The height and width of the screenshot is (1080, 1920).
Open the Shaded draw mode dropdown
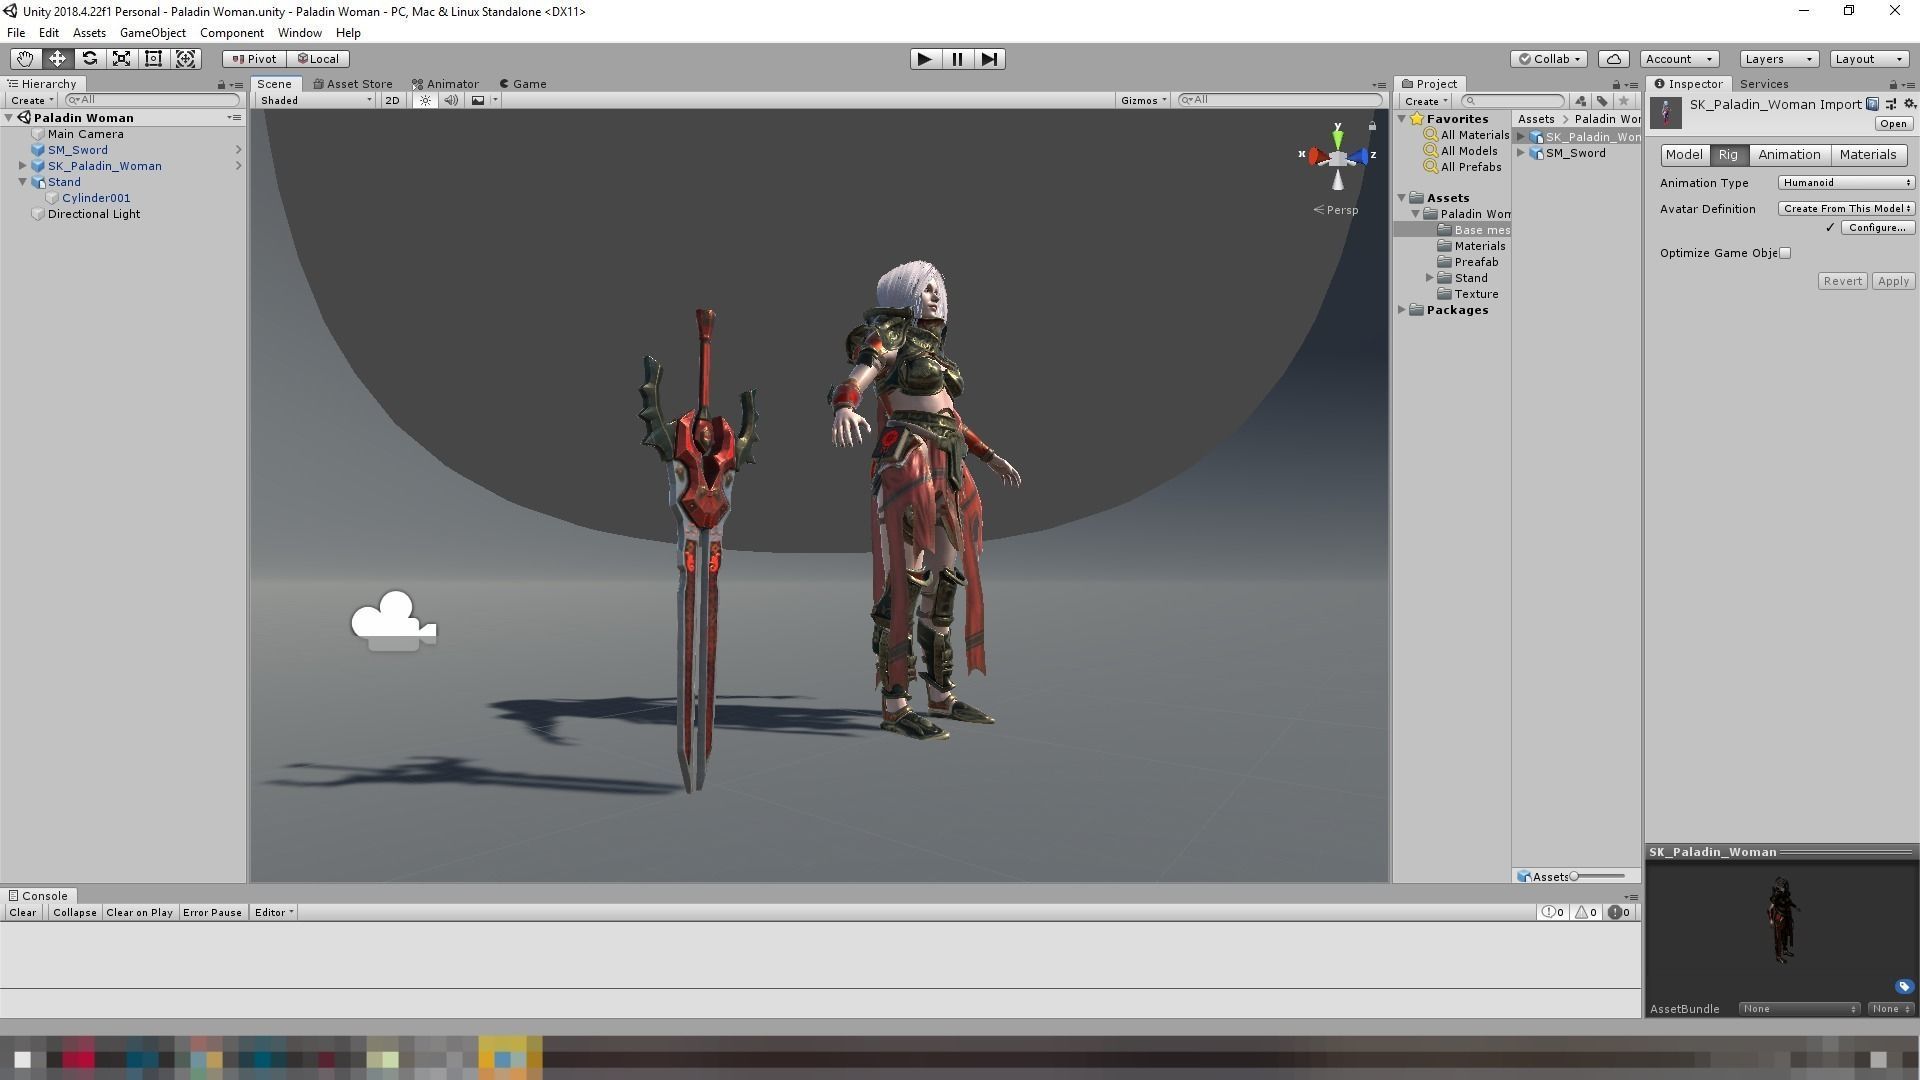315,100
